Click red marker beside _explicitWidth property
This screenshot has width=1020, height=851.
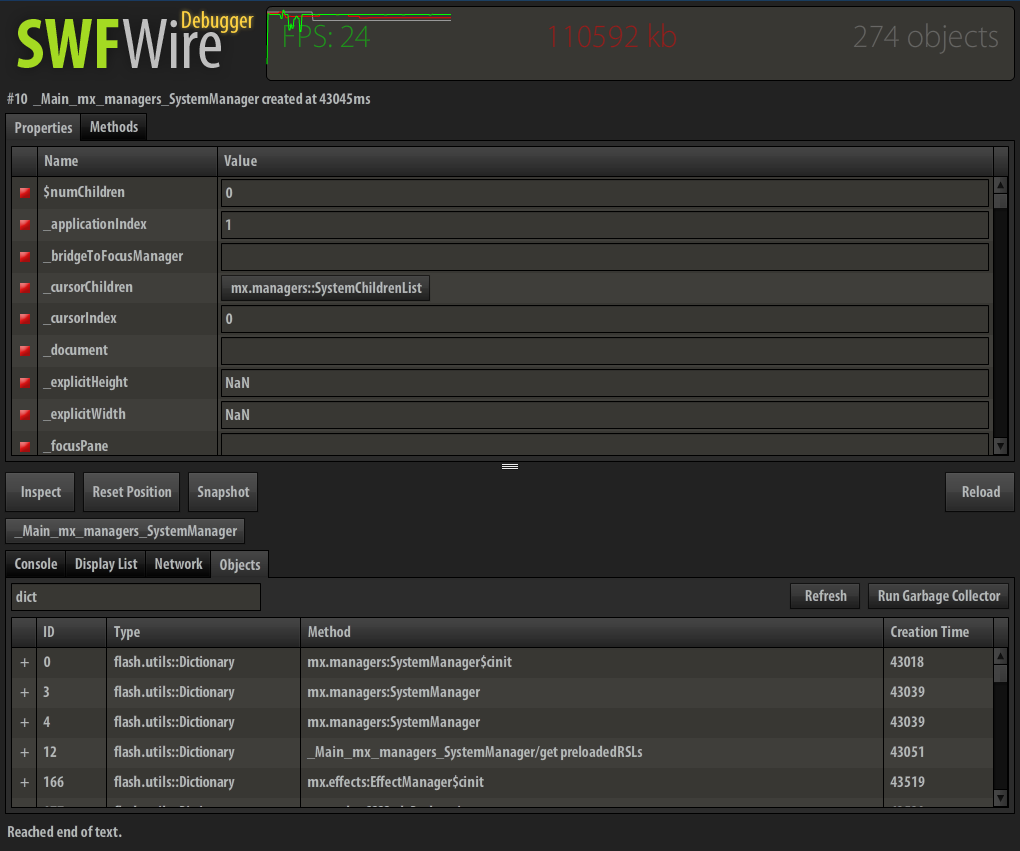point(25,414)
